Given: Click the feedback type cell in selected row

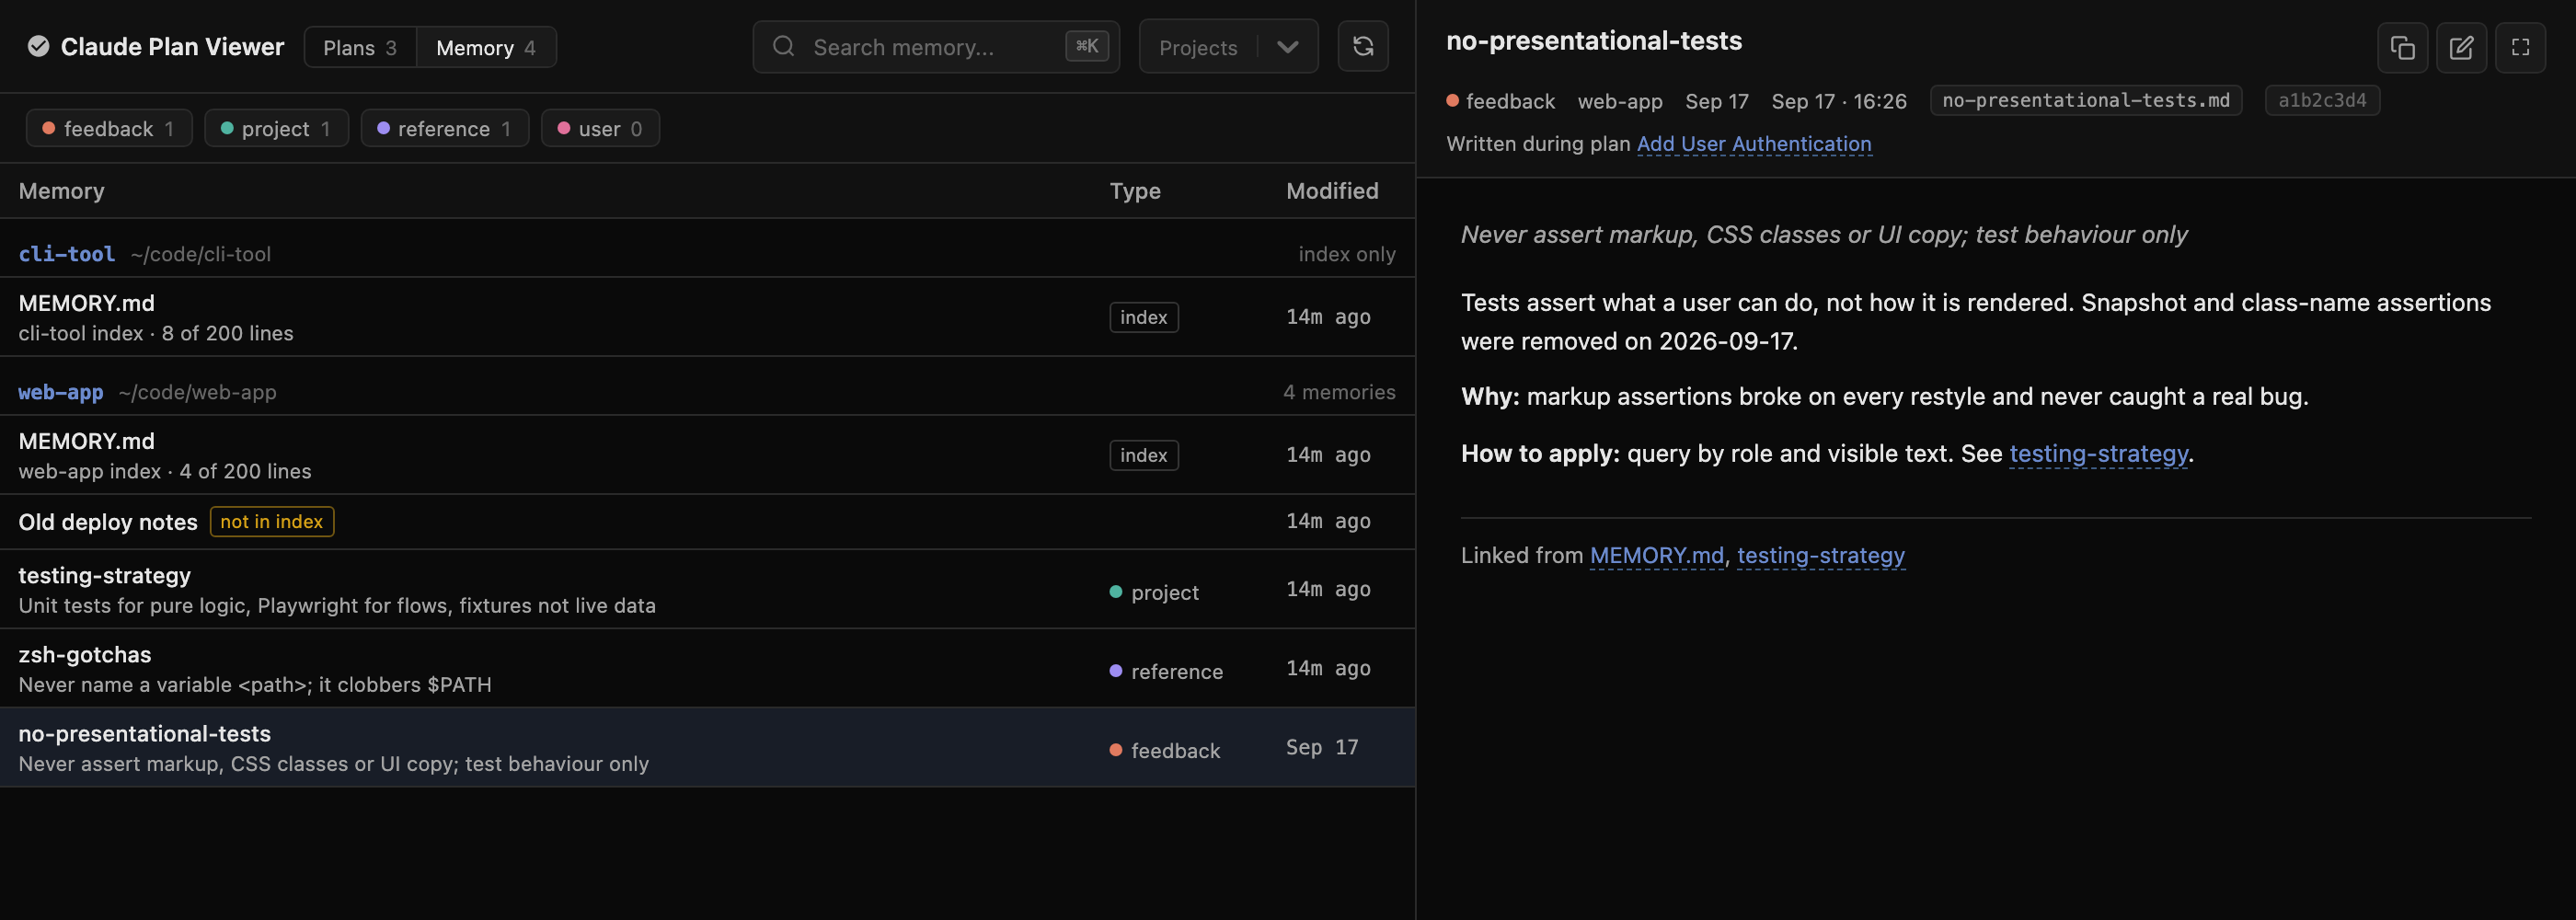Looking at the screenshot, I should [x=1165, y=750].
